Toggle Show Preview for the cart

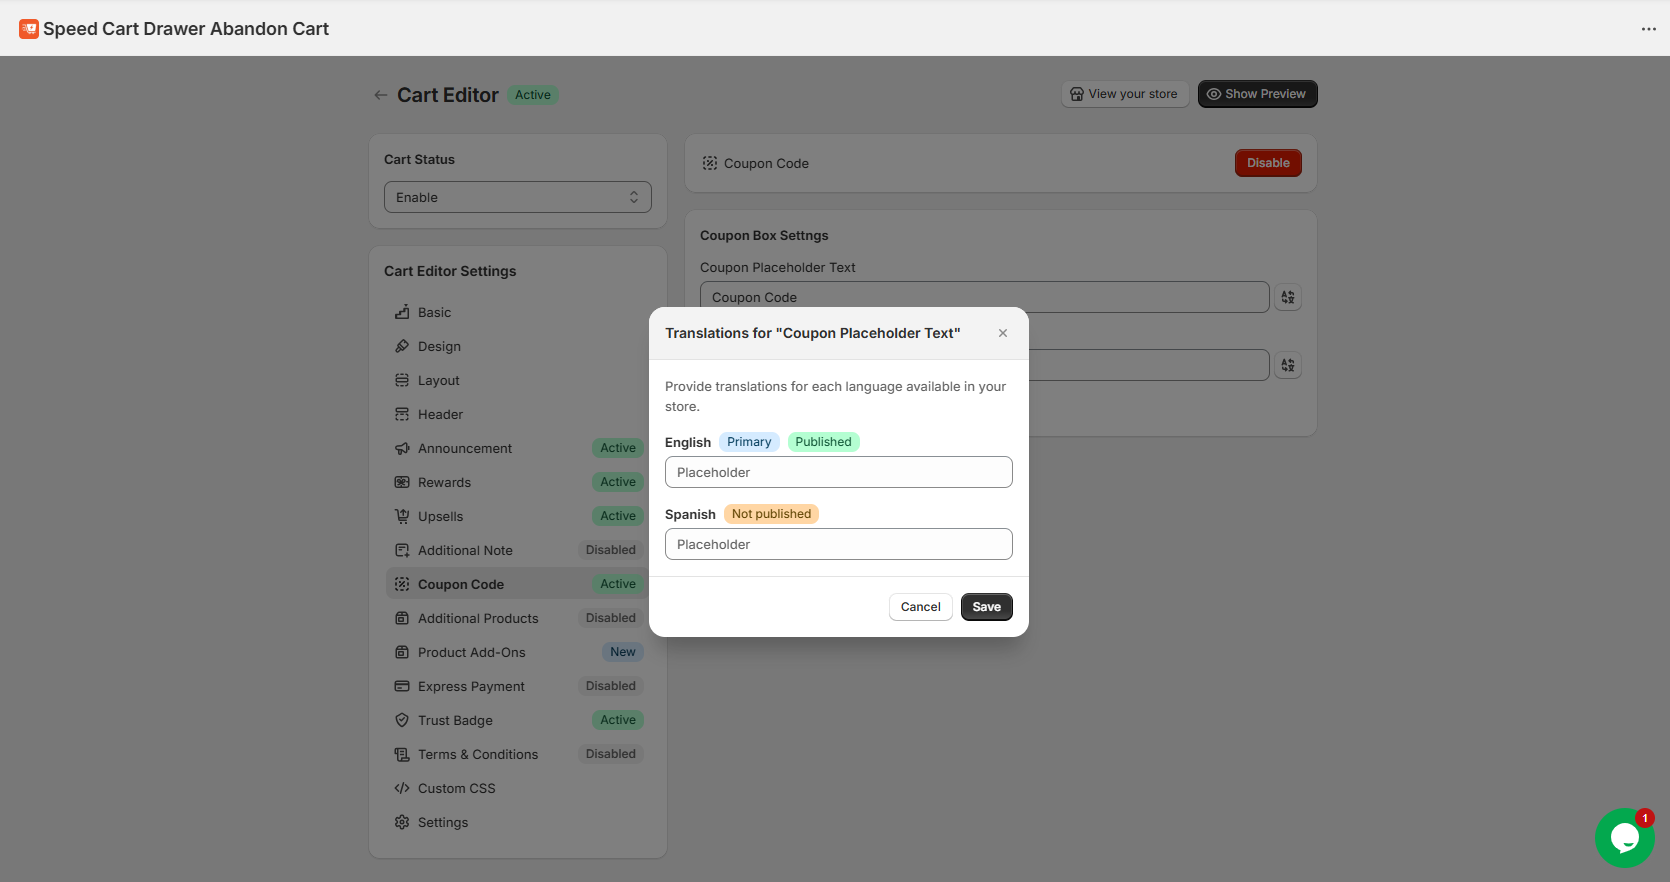[1257, 94]
